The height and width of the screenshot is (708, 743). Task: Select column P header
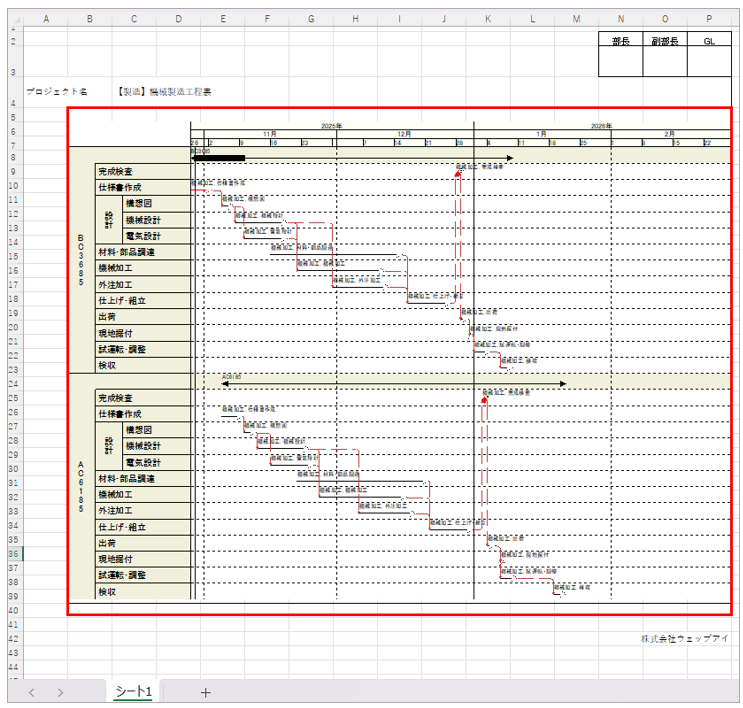[709, 19]
